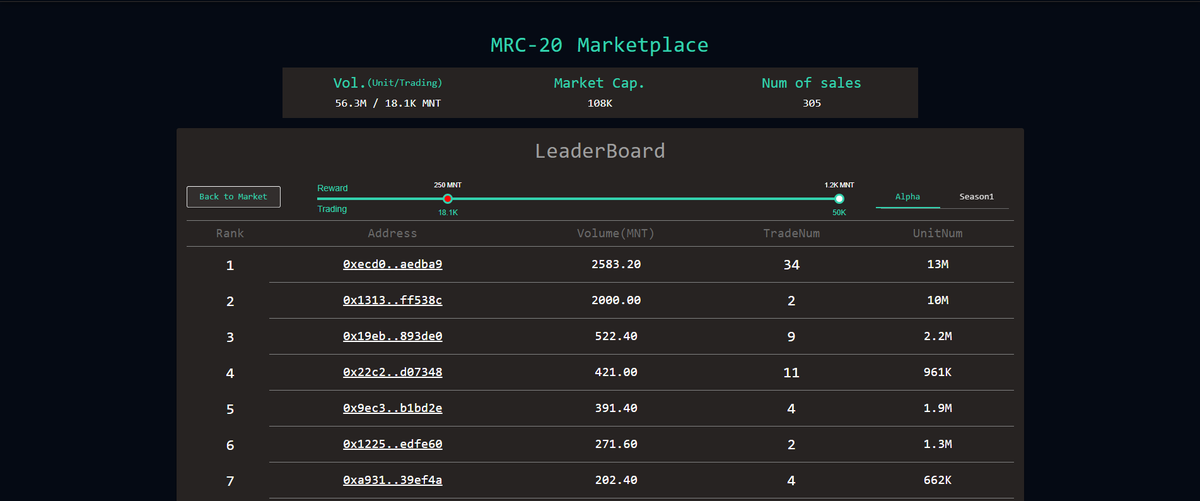1200x501 pixels.
Task: Click the MRC-20 Marketplace title
Action: point(599,45)
